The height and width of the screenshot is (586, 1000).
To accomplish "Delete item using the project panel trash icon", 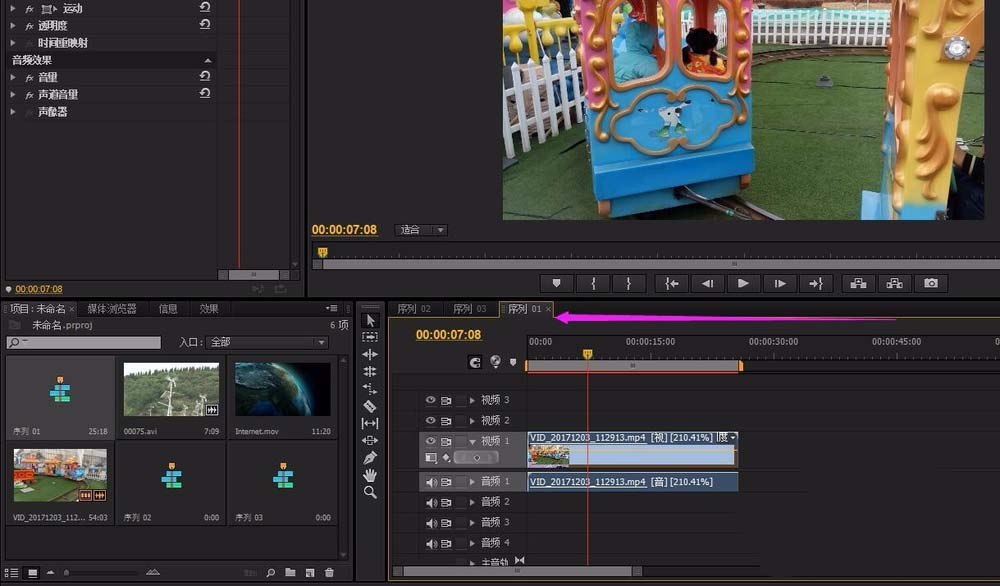I will [x=329, y=573].
